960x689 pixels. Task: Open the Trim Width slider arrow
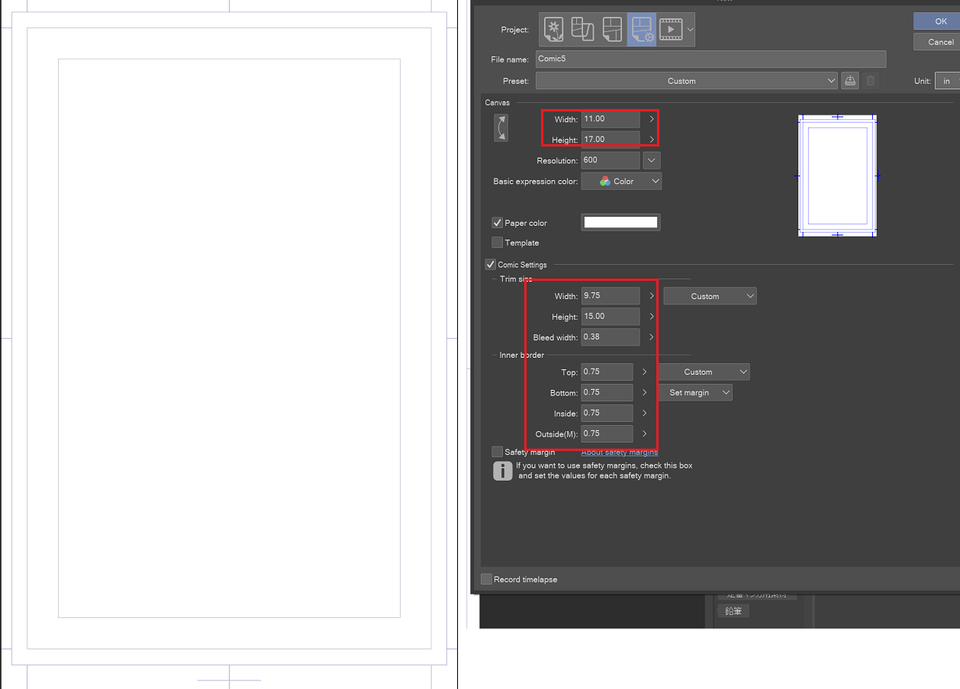tap(651, 296)
